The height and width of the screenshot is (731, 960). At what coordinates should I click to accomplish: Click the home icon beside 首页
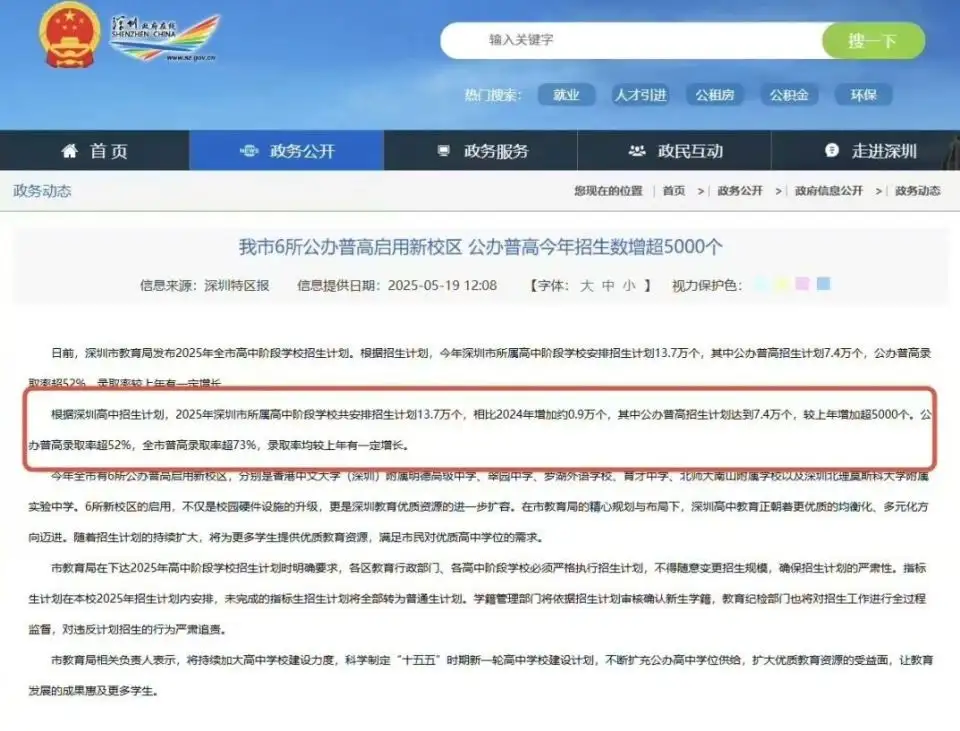tap(69, 151)
